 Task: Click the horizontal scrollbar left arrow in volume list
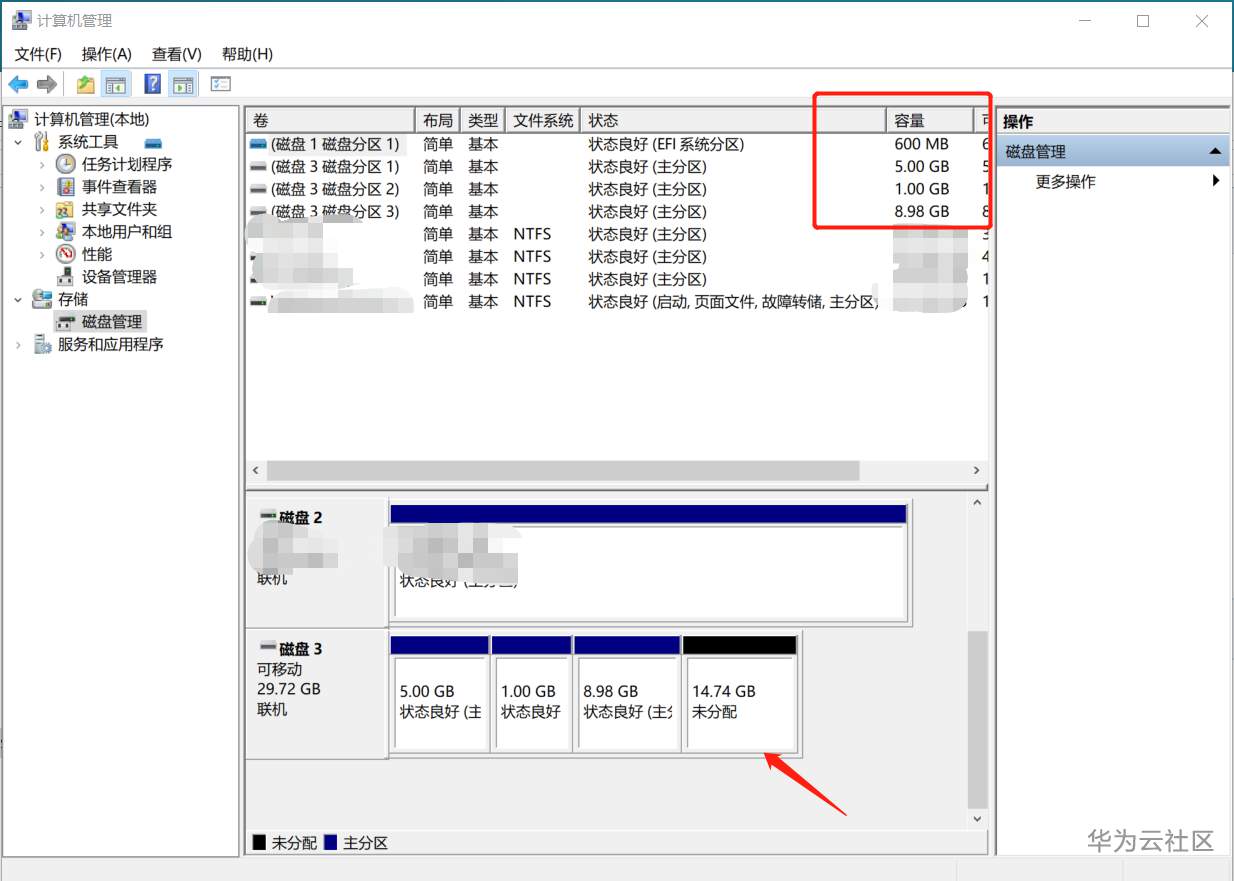click(256, 470)
